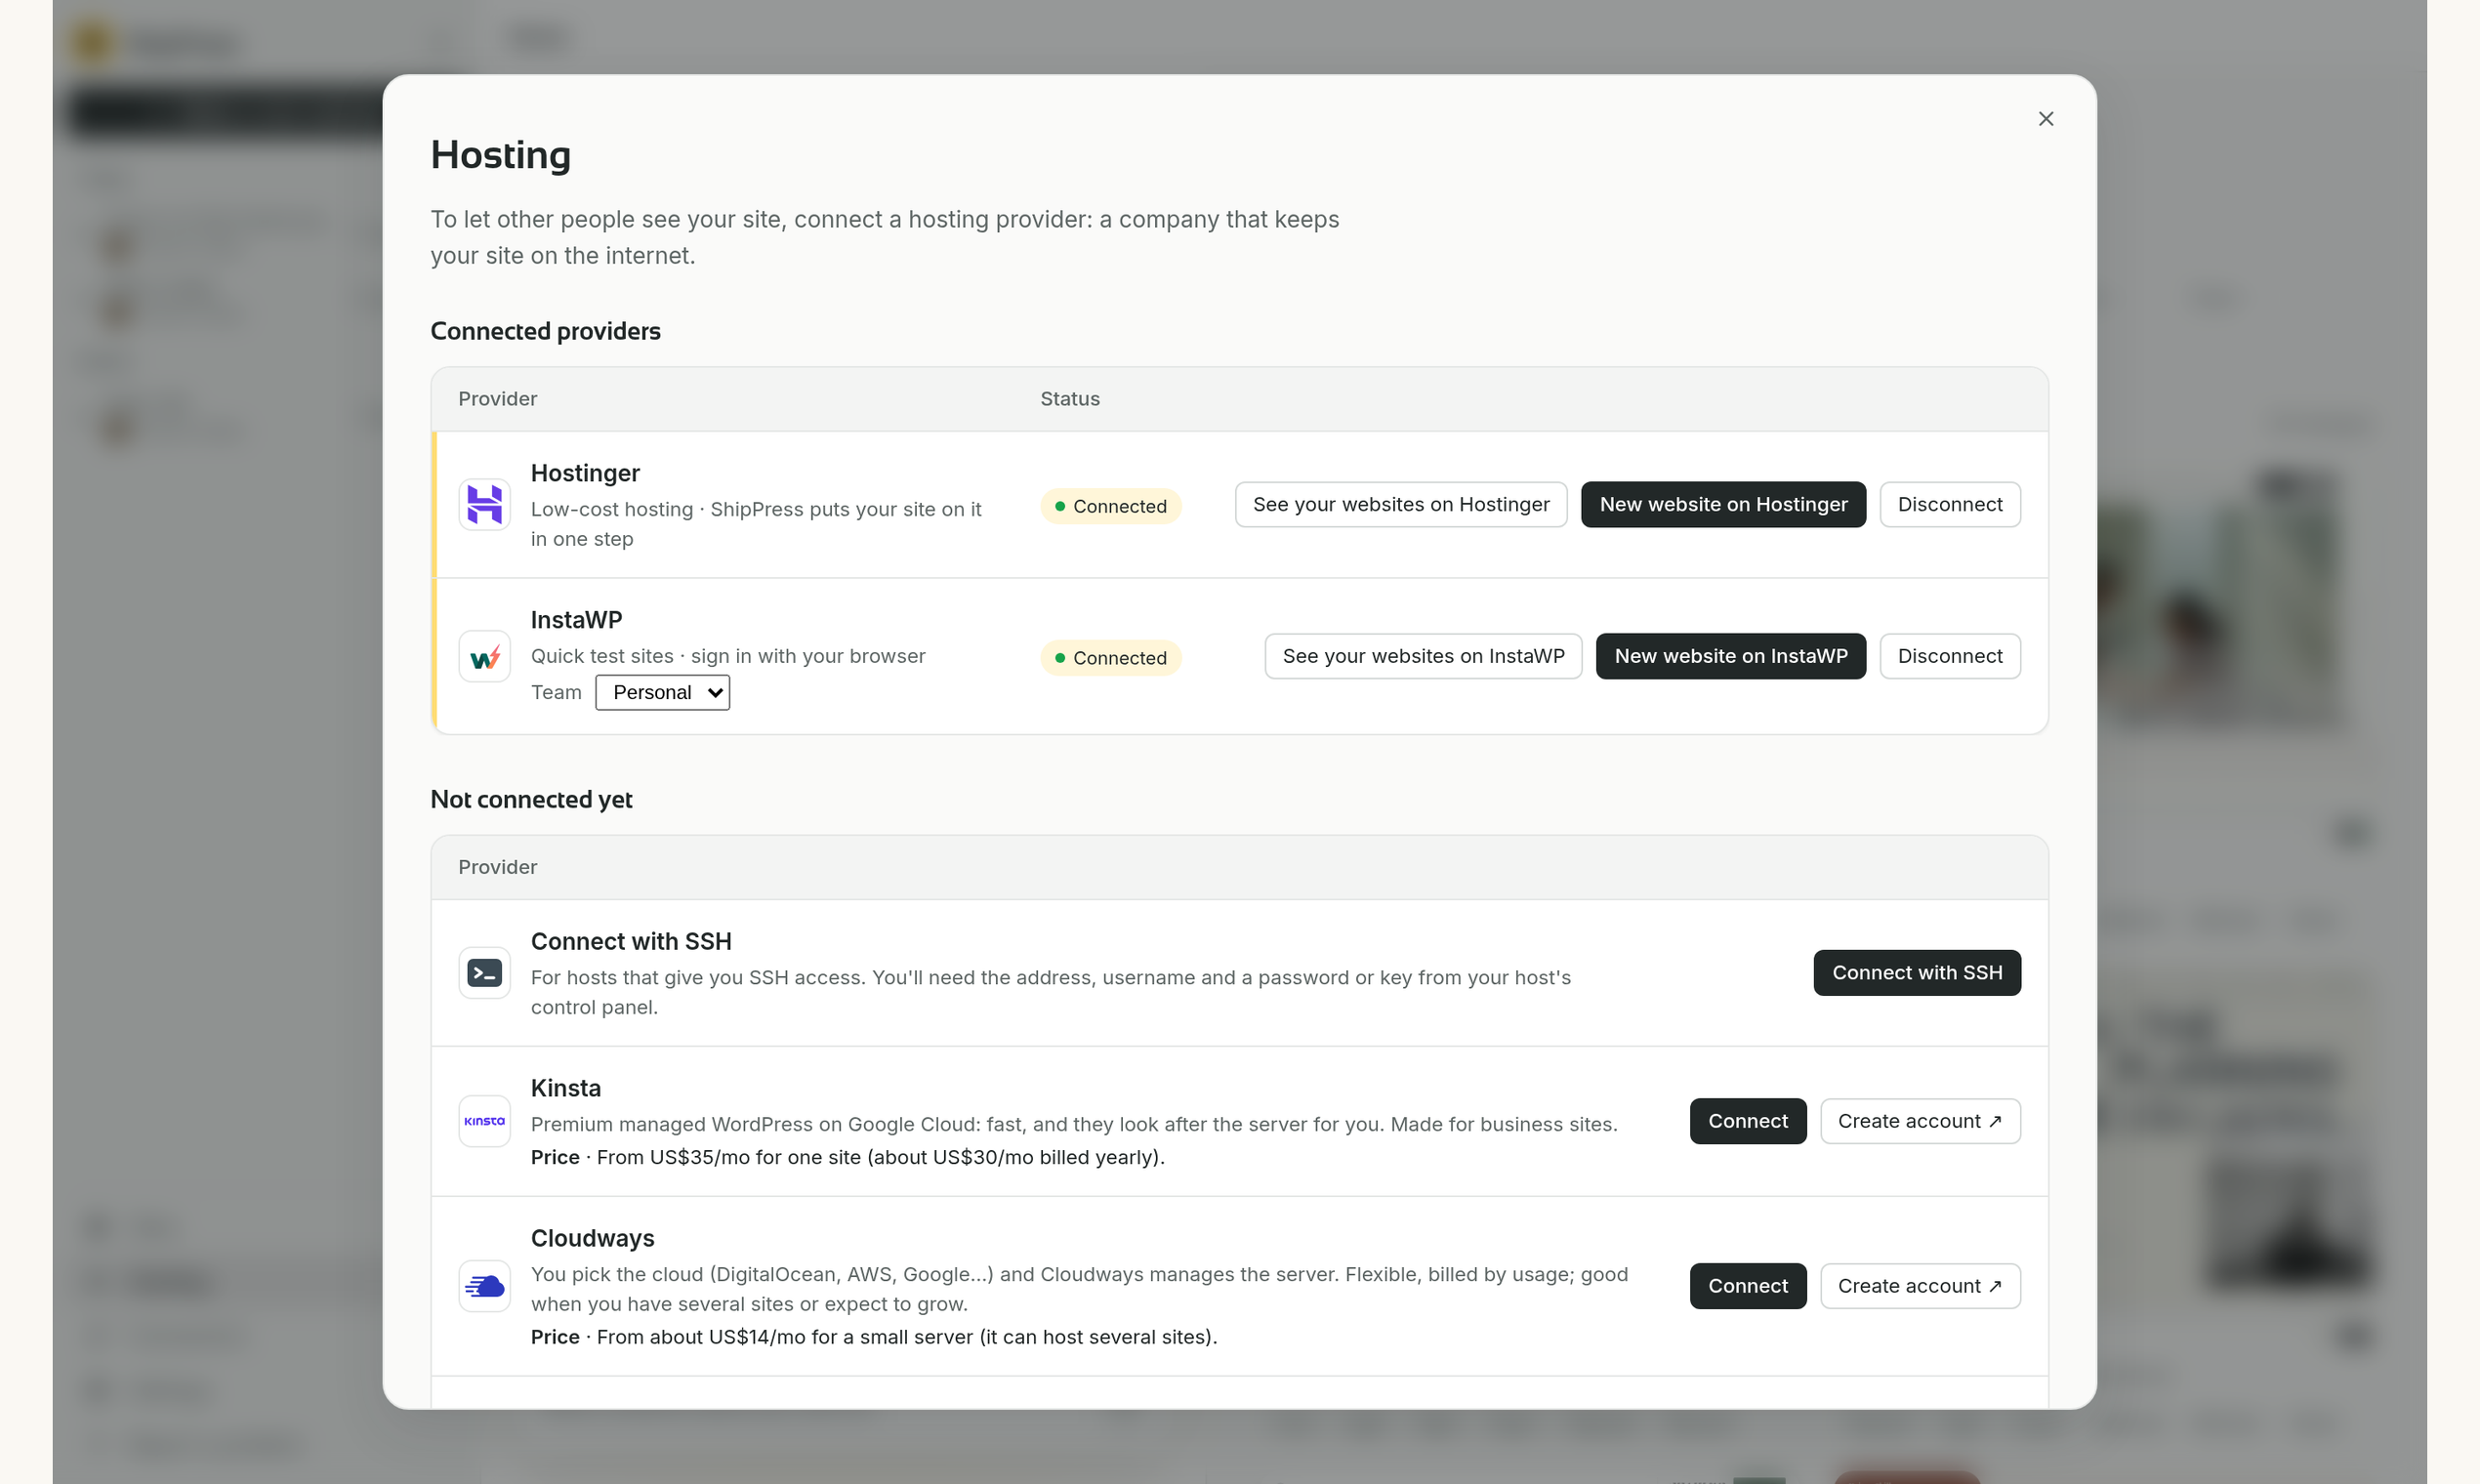Create a new website on Hostinger
The width and height of the screenshot is (2480, 1484).
[1722, 504]
